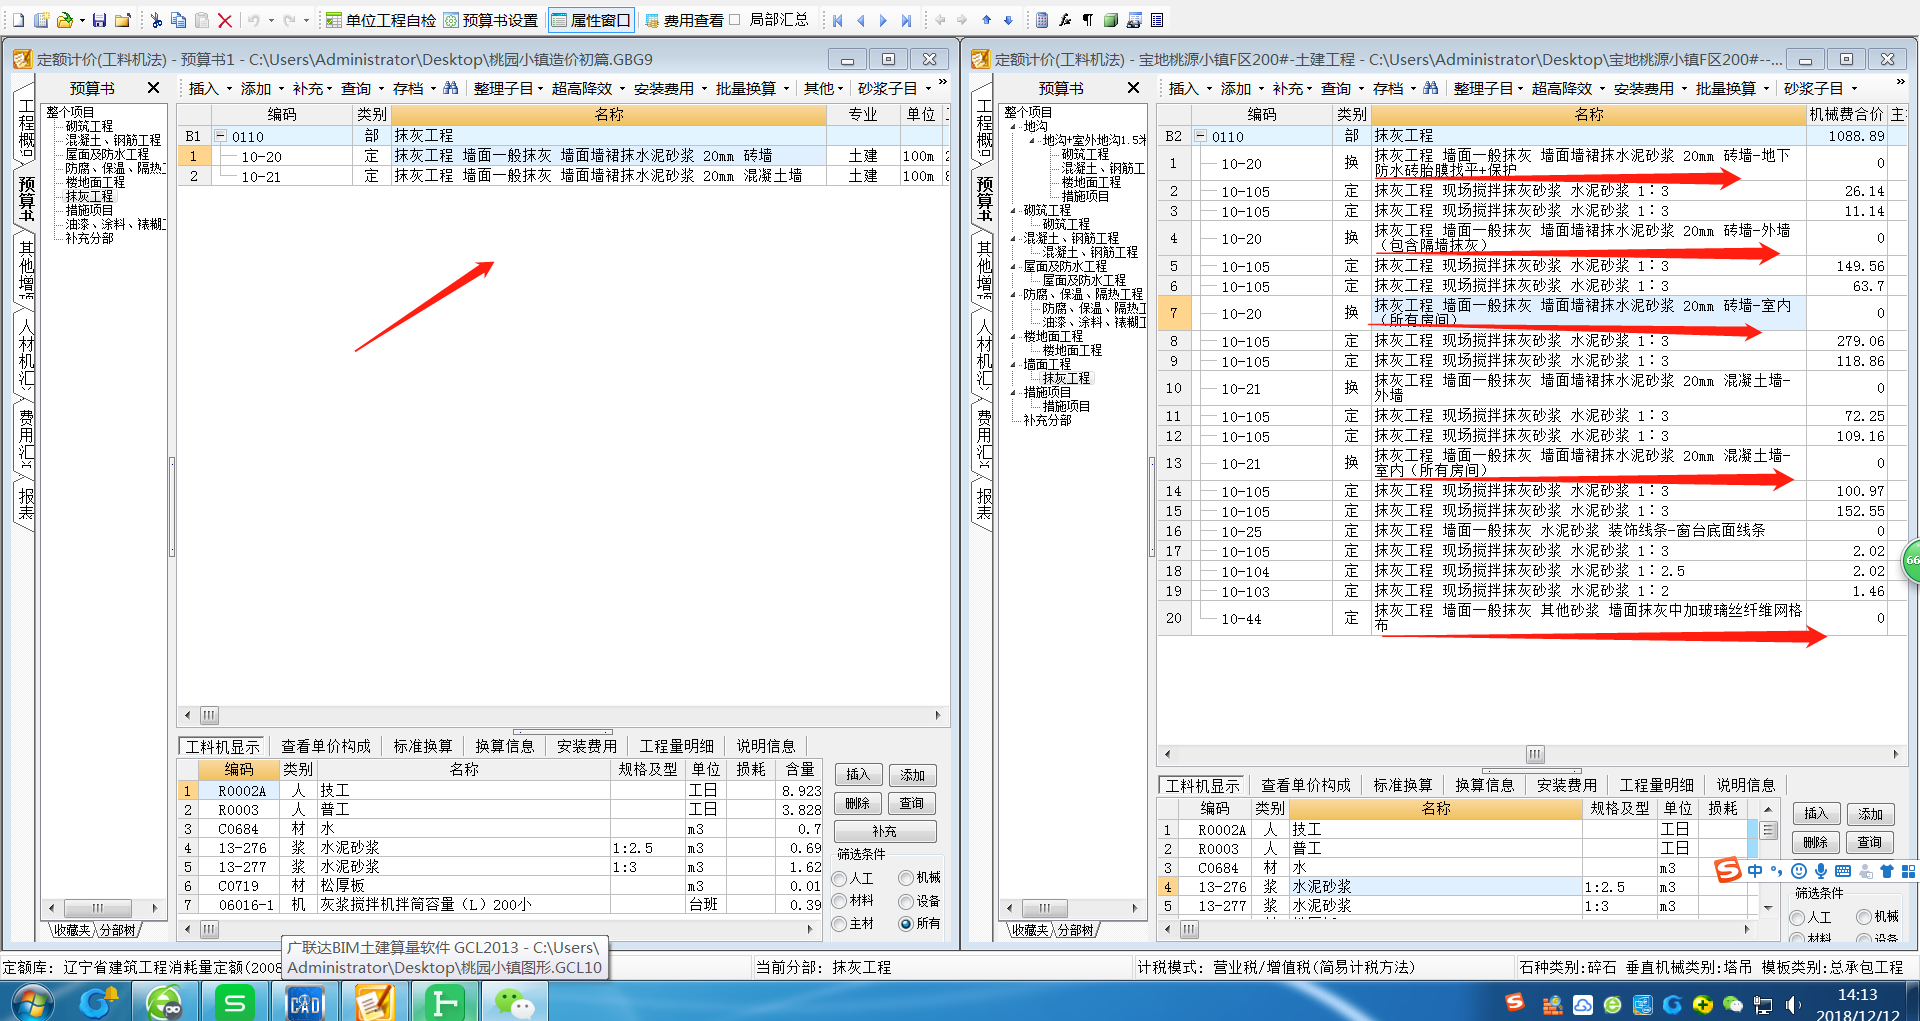Switch to 说明信息 tab in left window
Viewport: 1920px width, 1021px height.
(766, 746)
